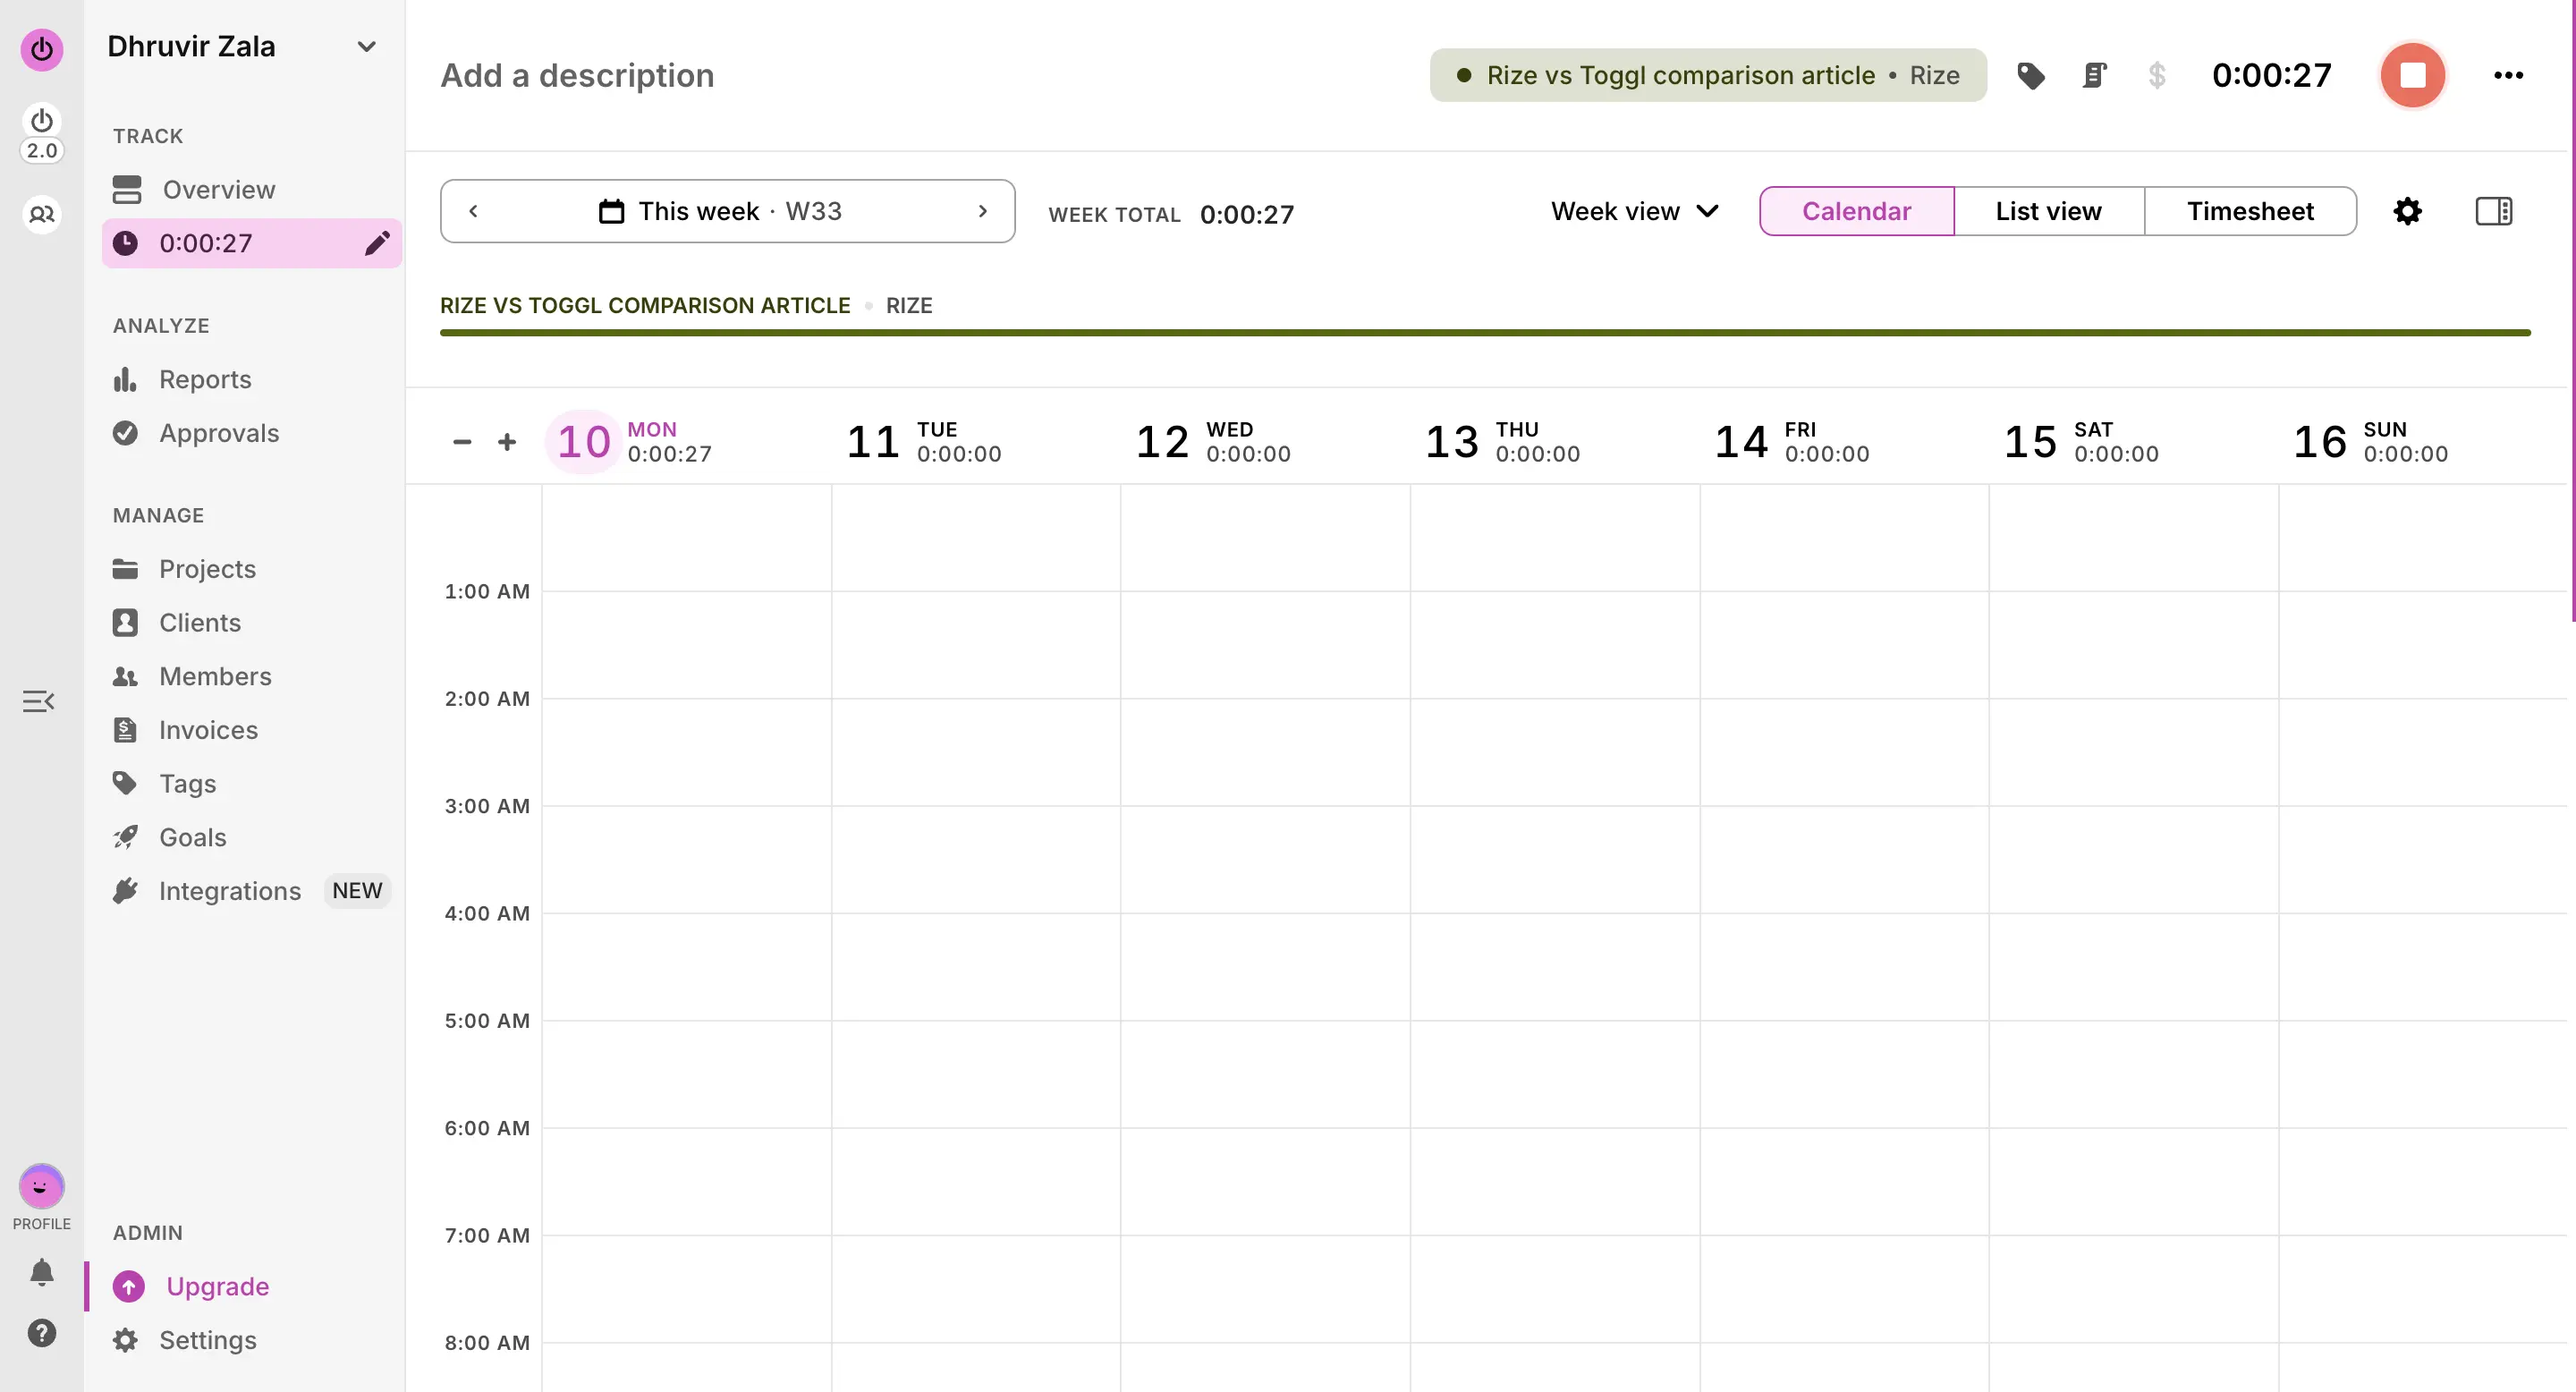Click the timer duration 0:00:27 in header
Image resolution: width=2576 pixels, height=1392 pixels.
point(2271,75)
